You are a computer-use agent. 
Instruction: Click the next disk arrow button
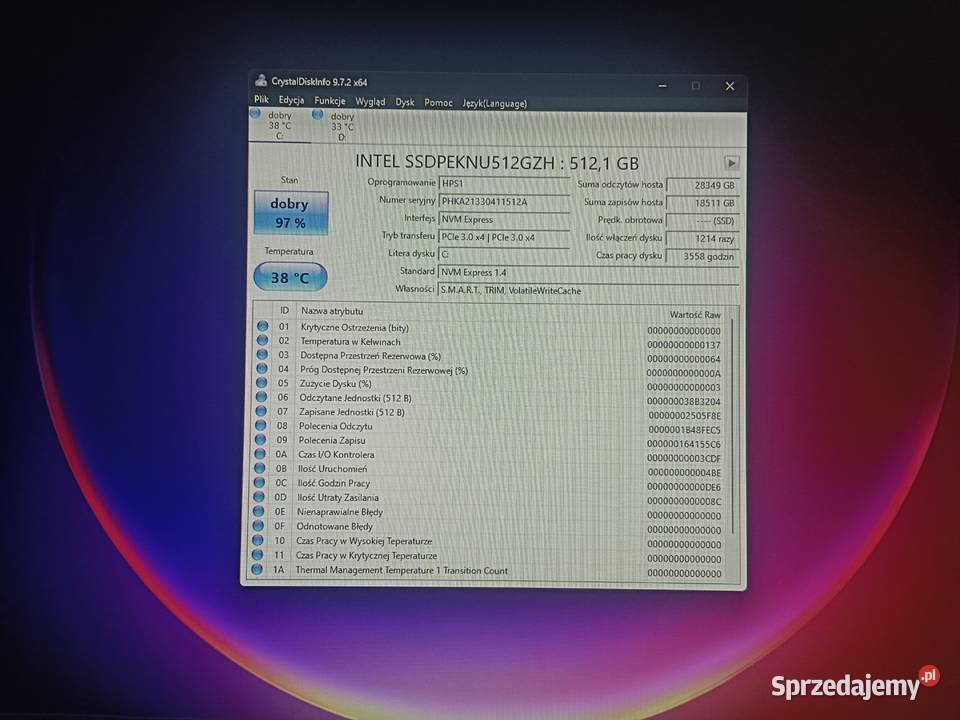point(731,163)
